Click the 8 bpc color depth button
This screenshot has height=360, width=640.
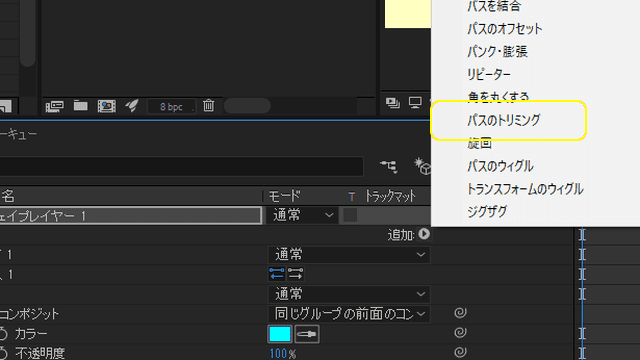click(171, 107)
